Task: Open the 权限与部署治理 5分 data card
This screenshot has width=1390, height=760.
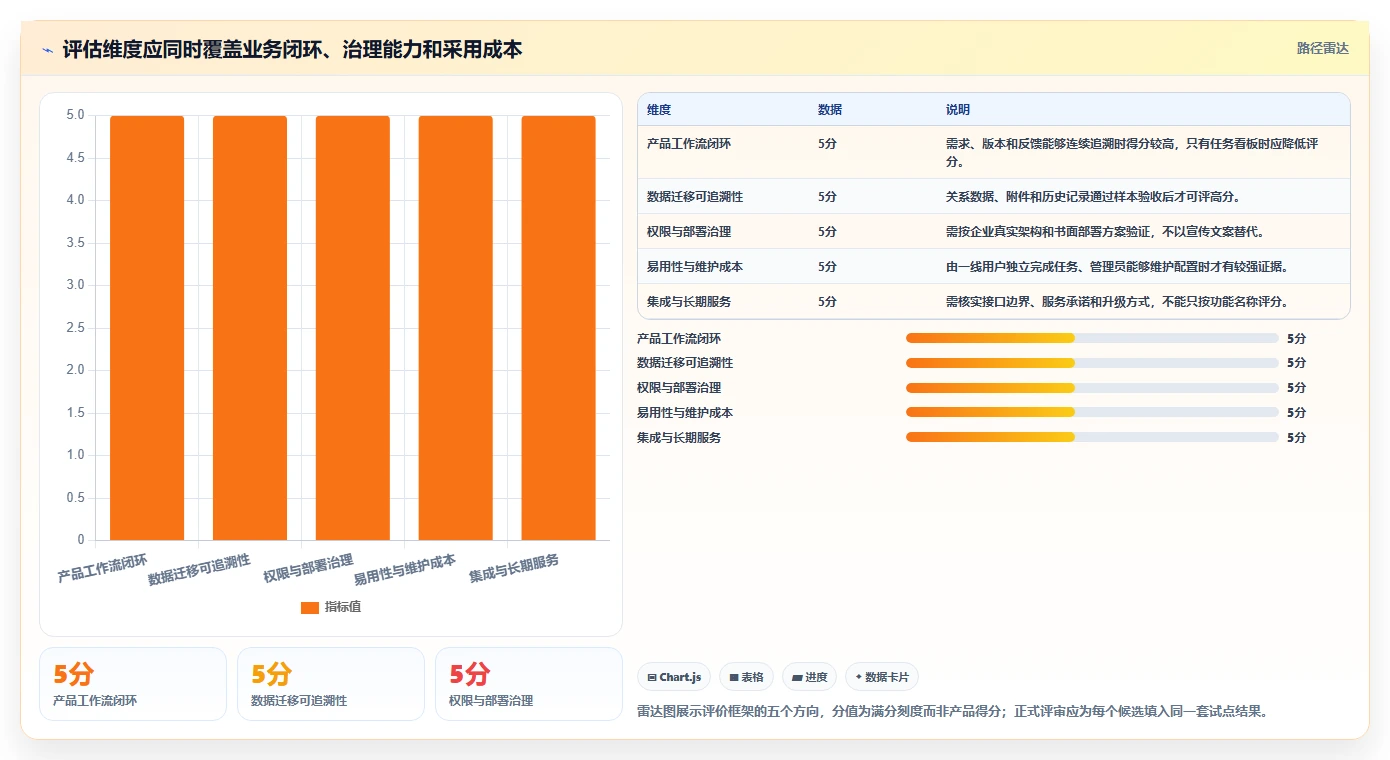Action: tap(529, 684)
